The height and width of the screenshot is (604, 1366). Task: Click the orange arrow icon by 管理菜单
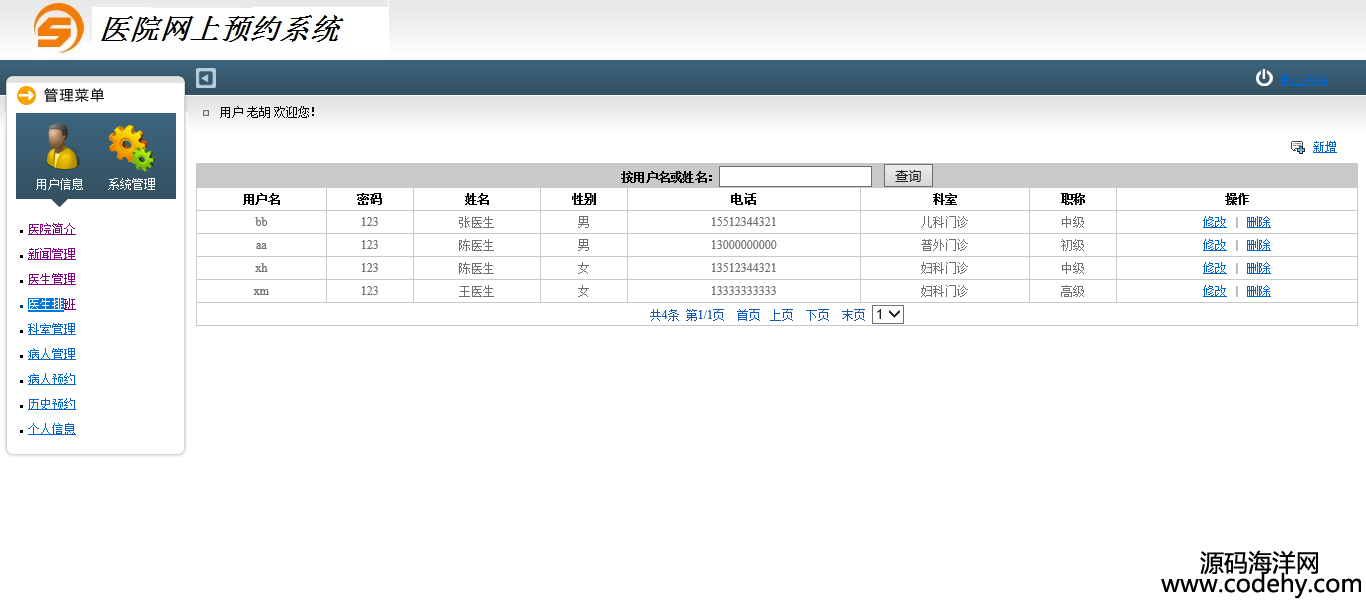pyautogui.click(x=27, y=95)
